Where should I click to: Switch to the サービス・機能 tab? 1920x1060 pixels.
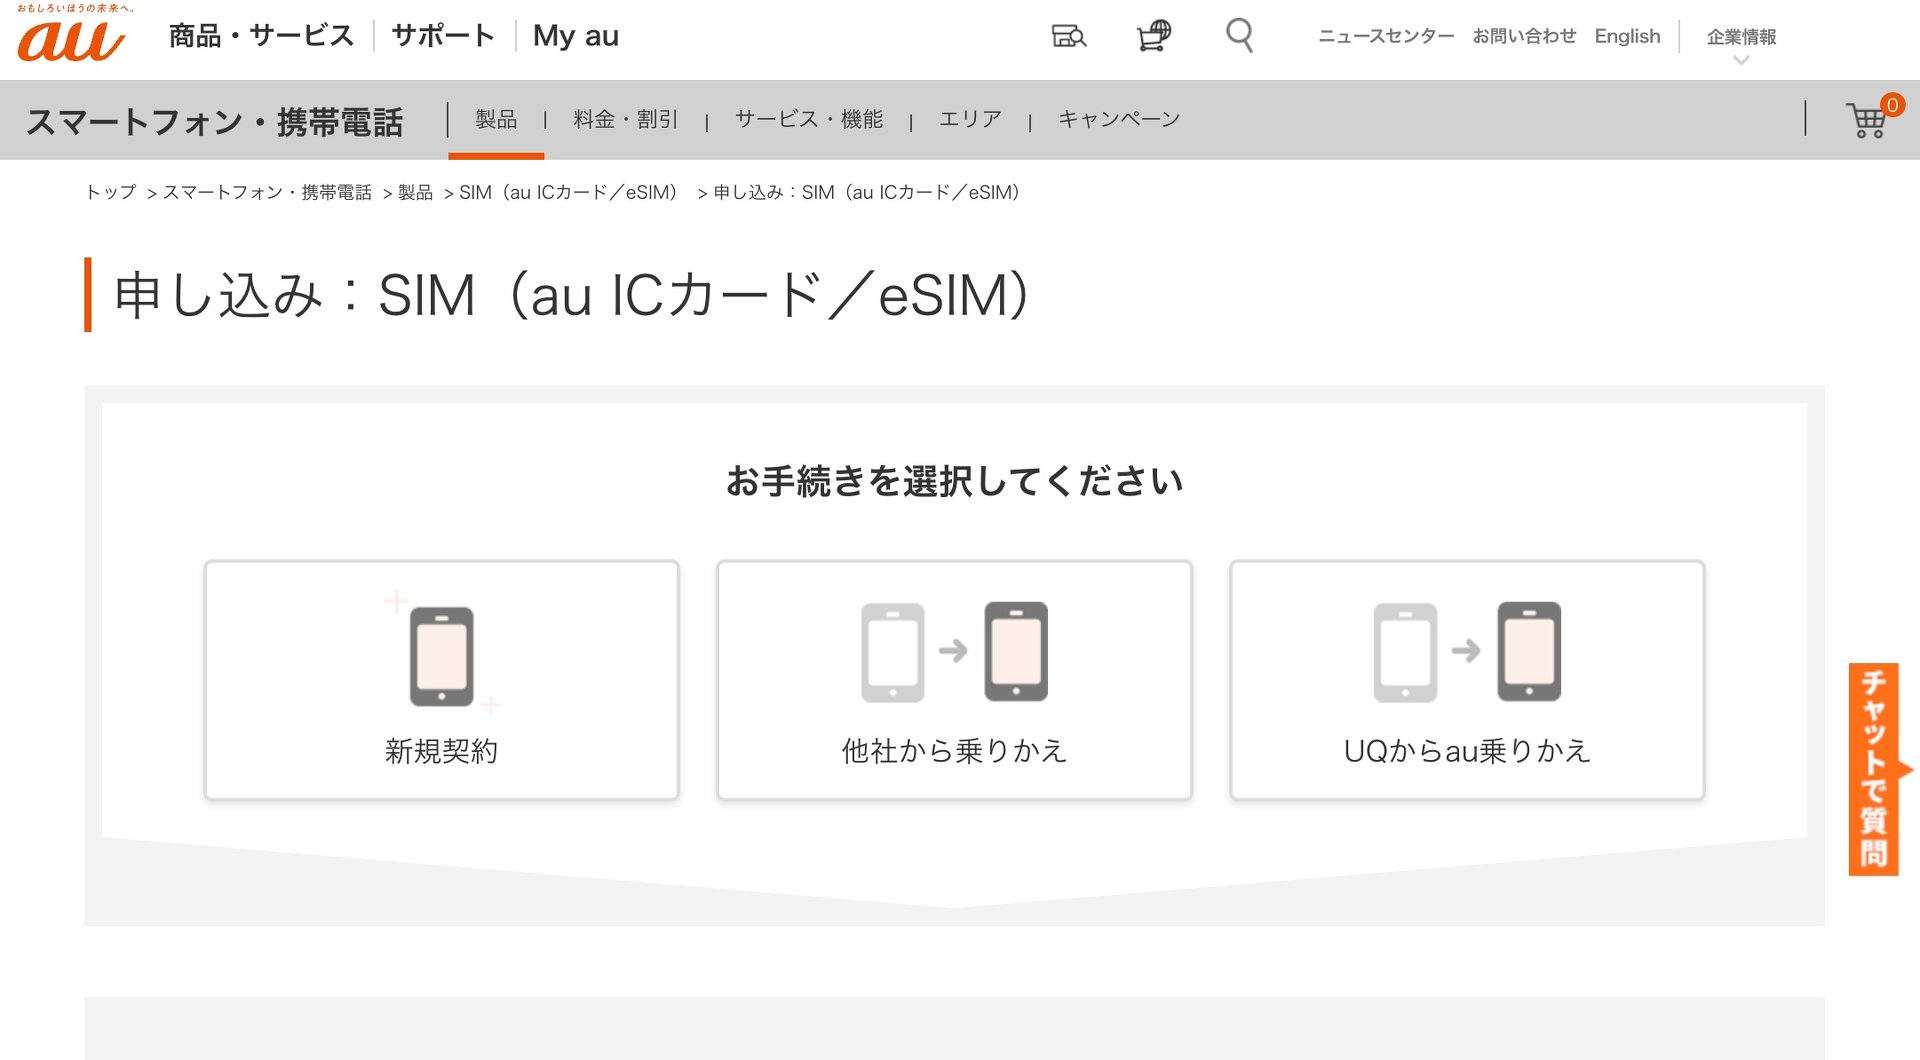(x=809, y=120)
